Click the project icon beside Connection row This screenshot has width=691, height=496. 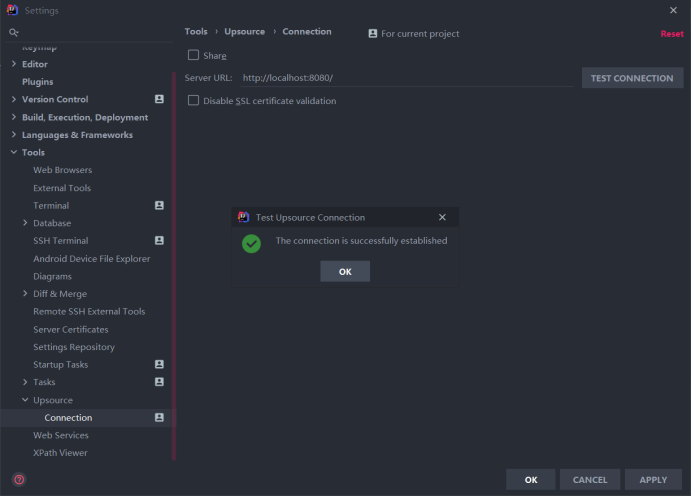pos(160,417)
